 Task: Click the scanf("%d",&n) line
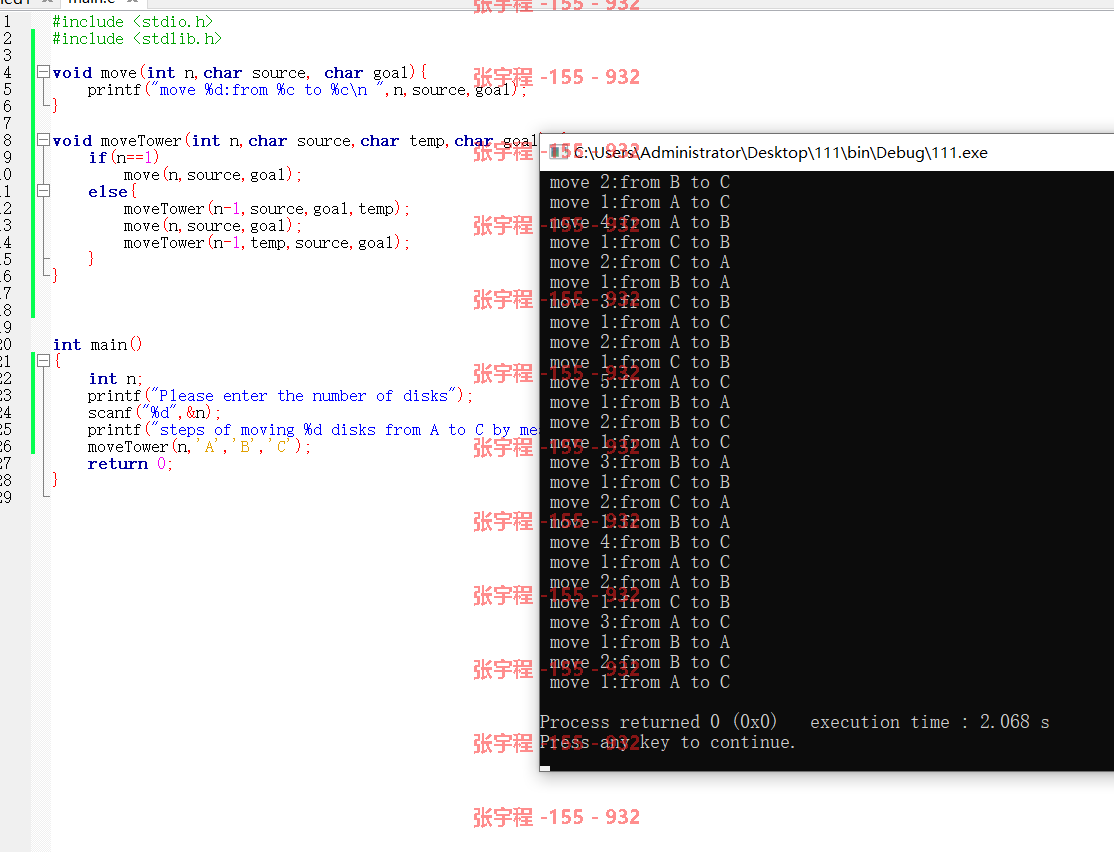(154, 413)
